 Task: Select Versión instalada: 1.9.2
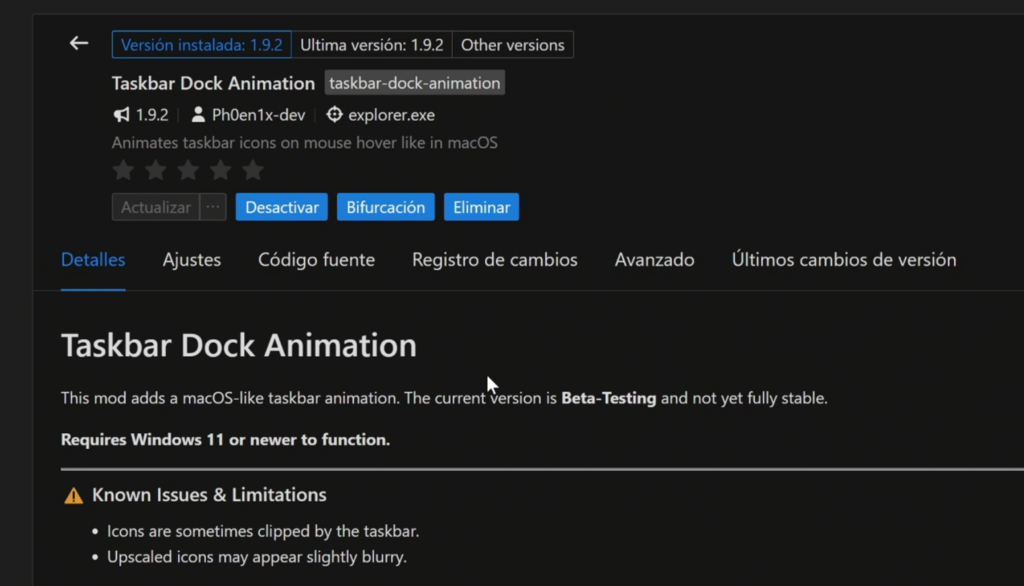tap(202, 45)
